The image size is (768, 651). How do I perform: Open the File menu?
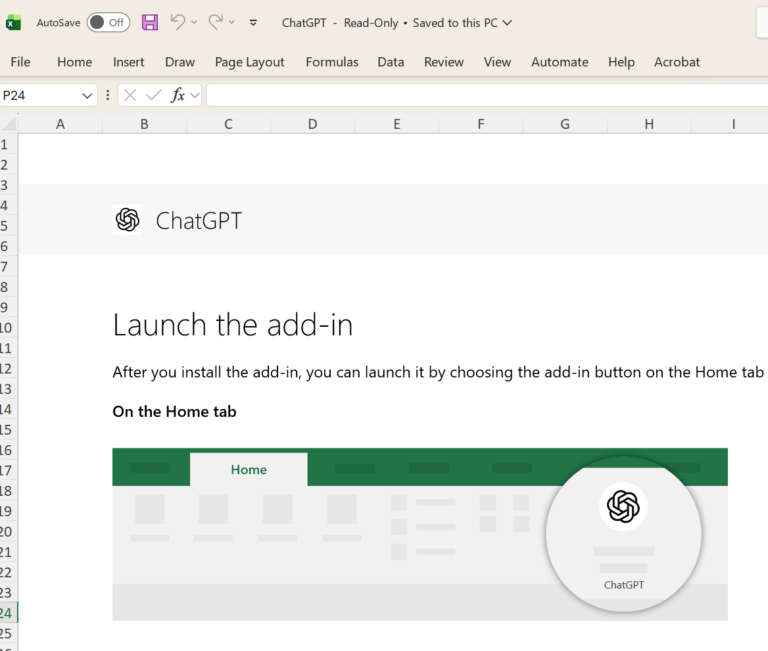[21, 62]
